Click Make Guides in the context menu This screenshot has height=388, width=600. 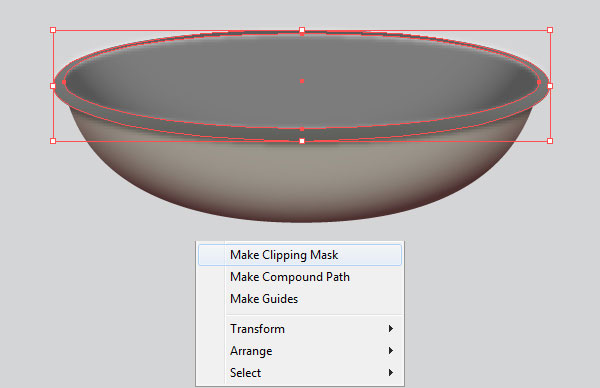click(x=300, y=298)
